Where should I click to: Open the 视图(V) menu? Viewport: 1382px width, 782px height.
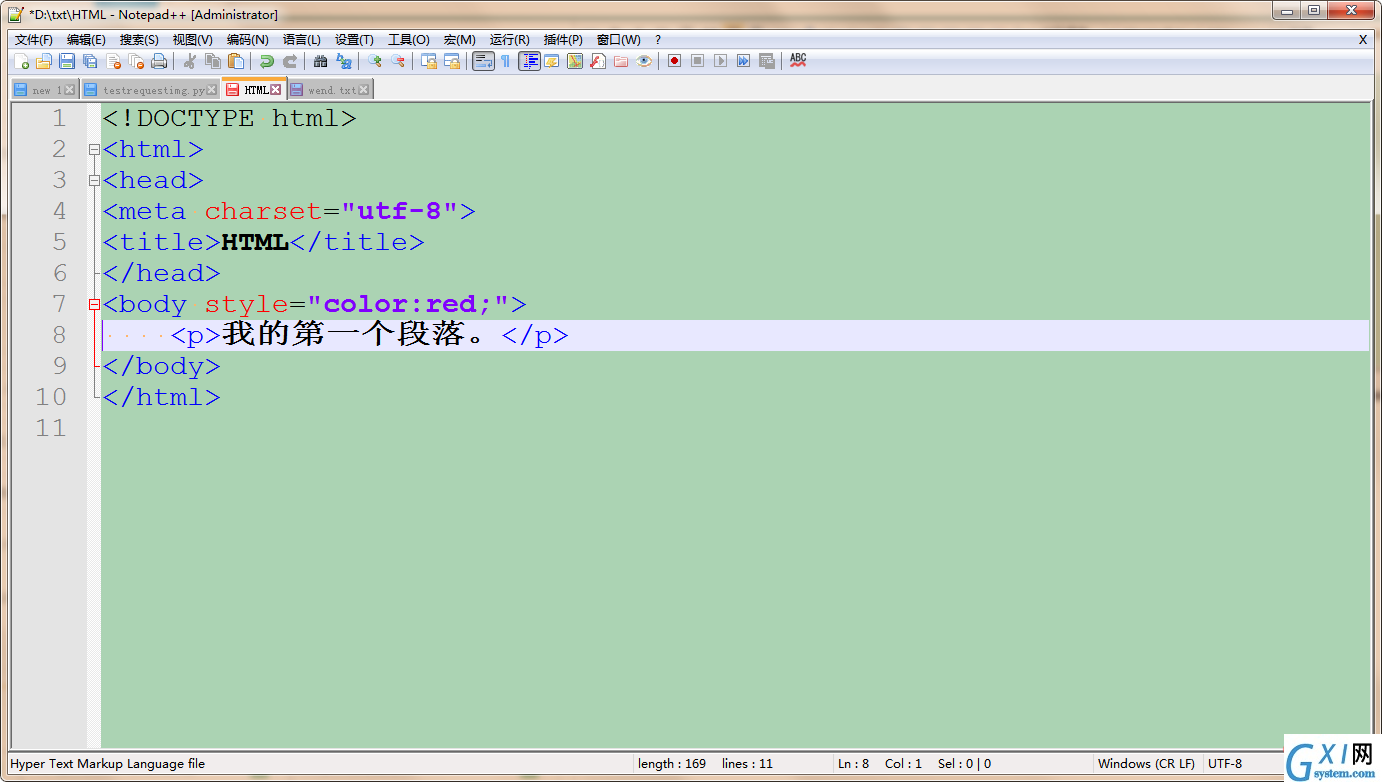[192, 40]
